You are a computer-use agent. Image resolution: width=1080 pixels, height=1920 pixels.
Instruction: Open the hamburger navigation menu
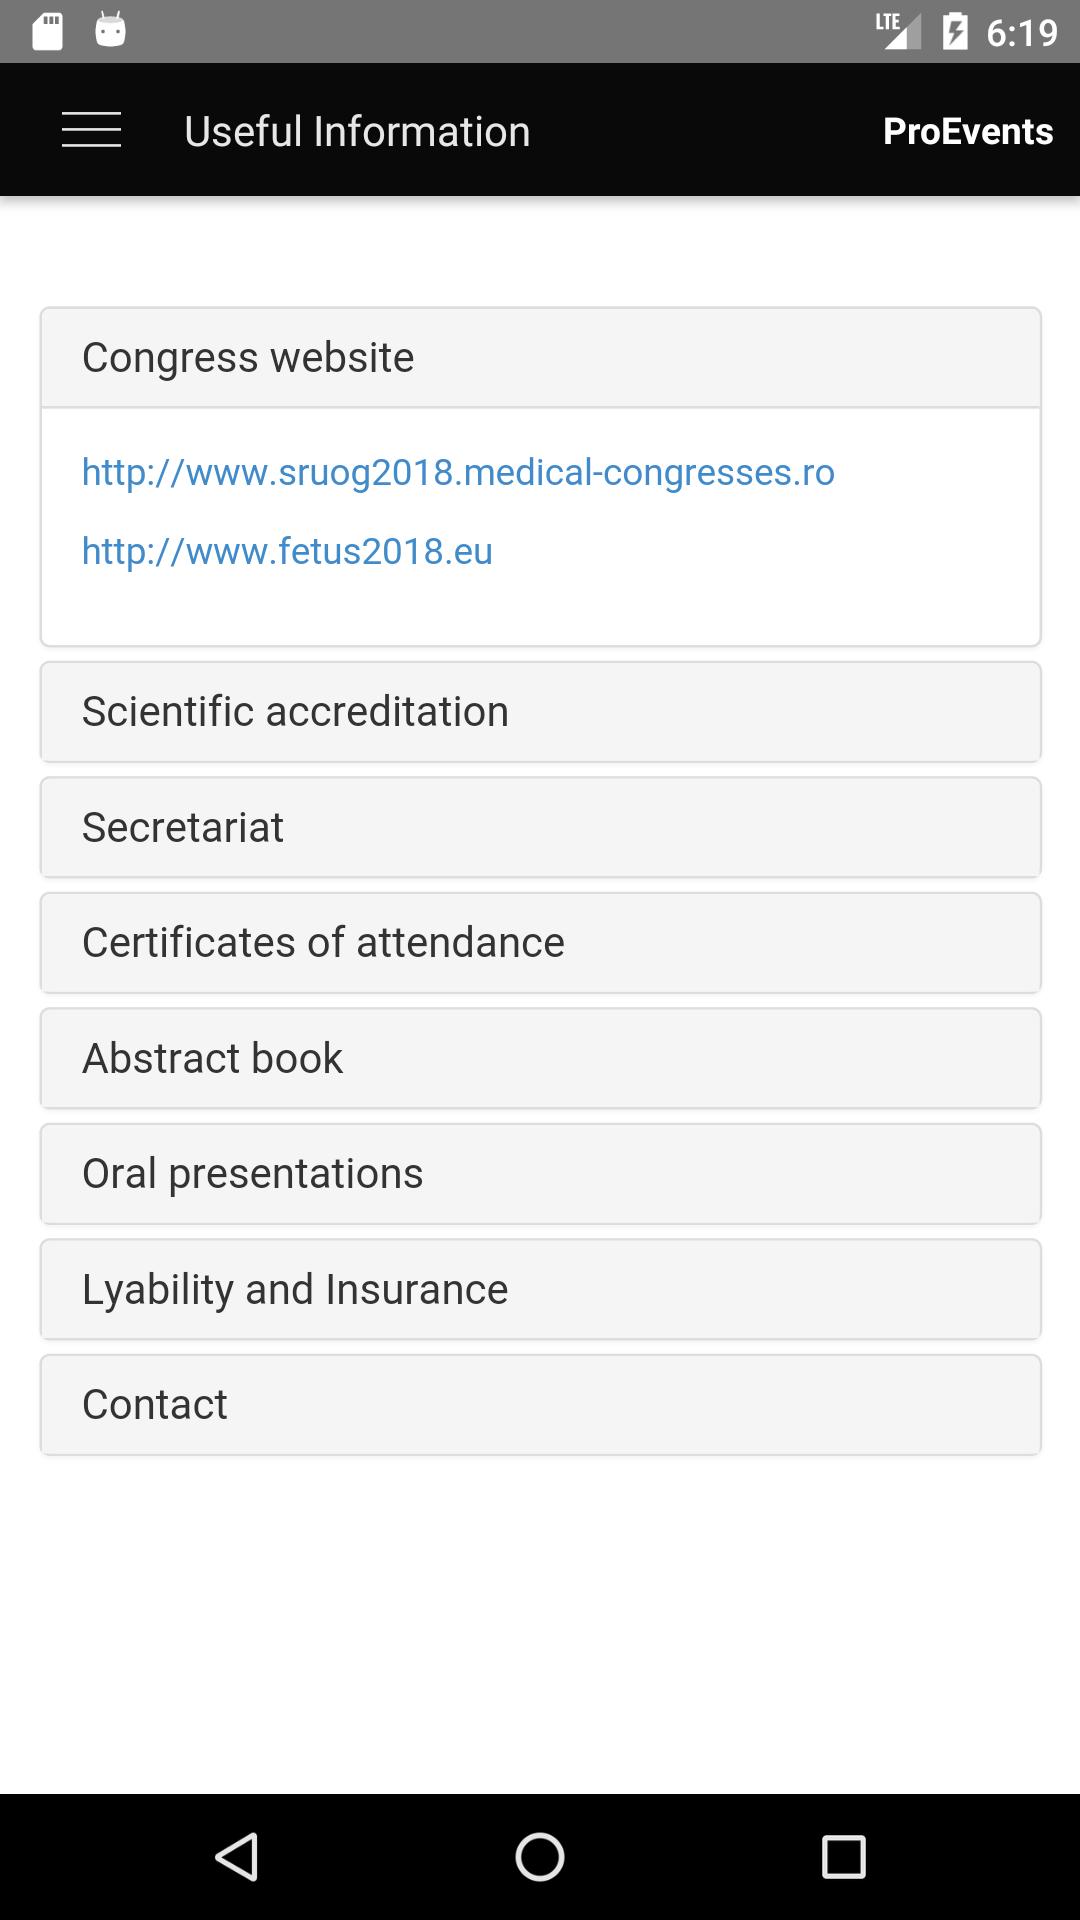pos(91,130)
